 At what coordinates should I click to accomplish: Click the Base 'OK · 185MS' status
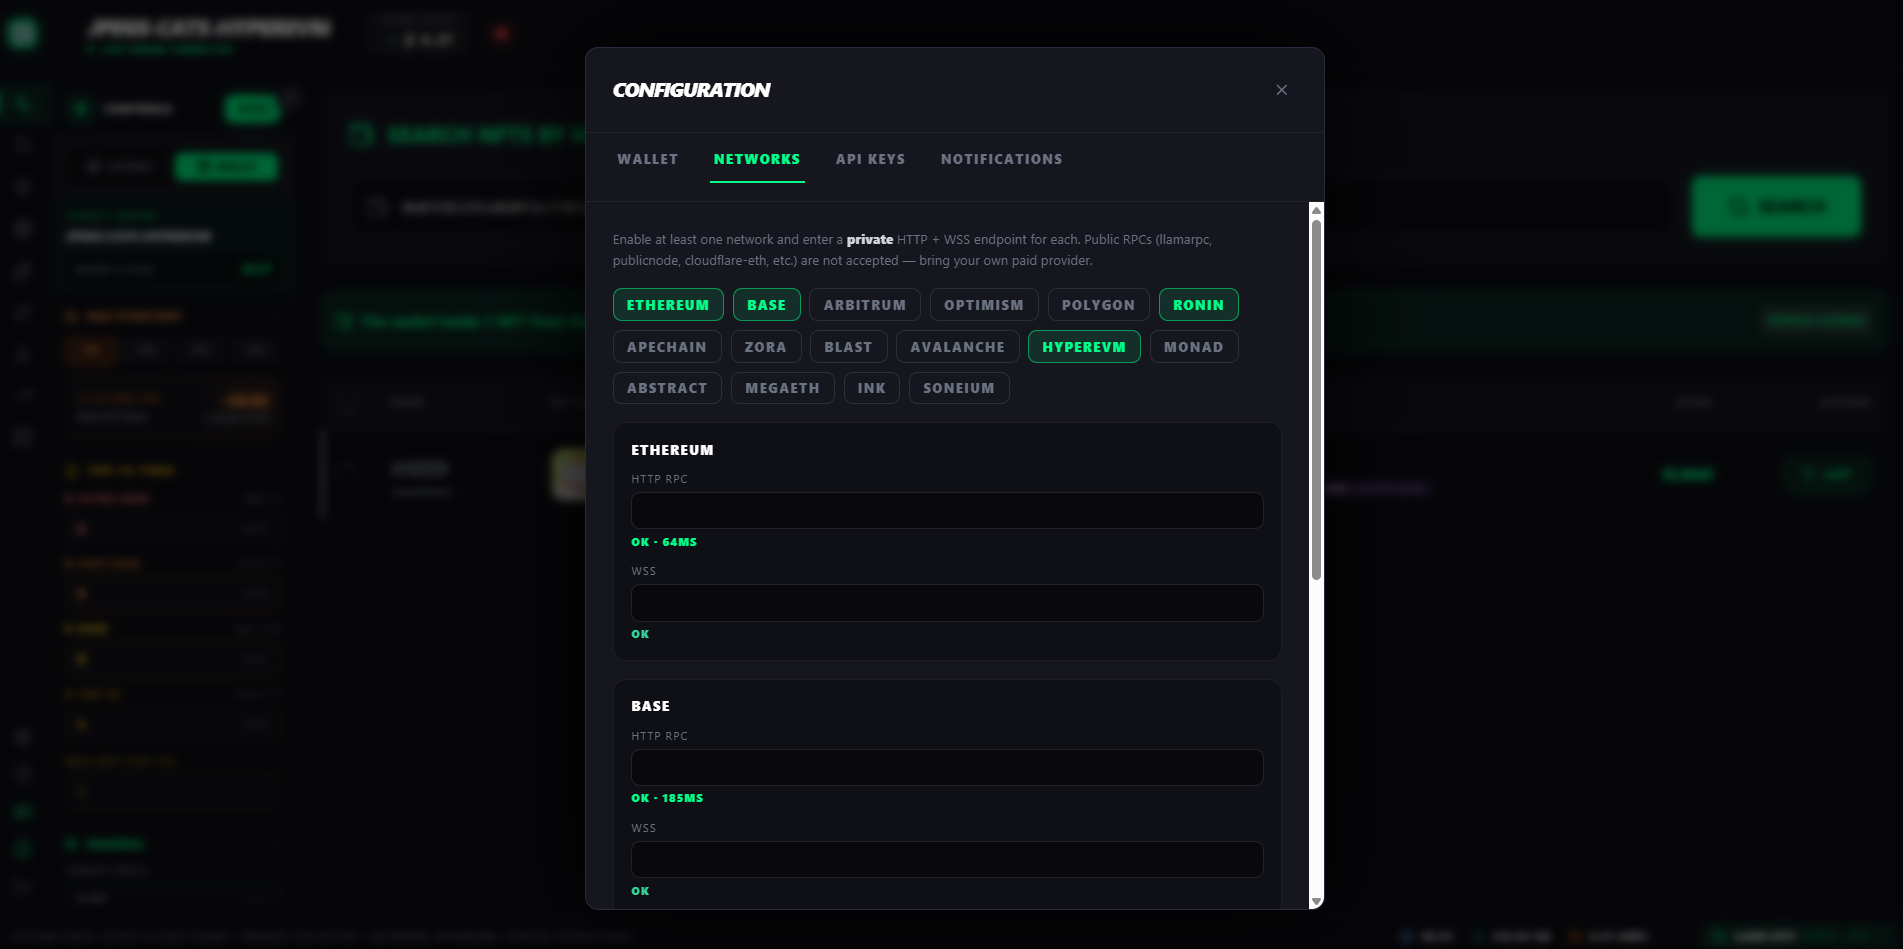click(667, 798)
